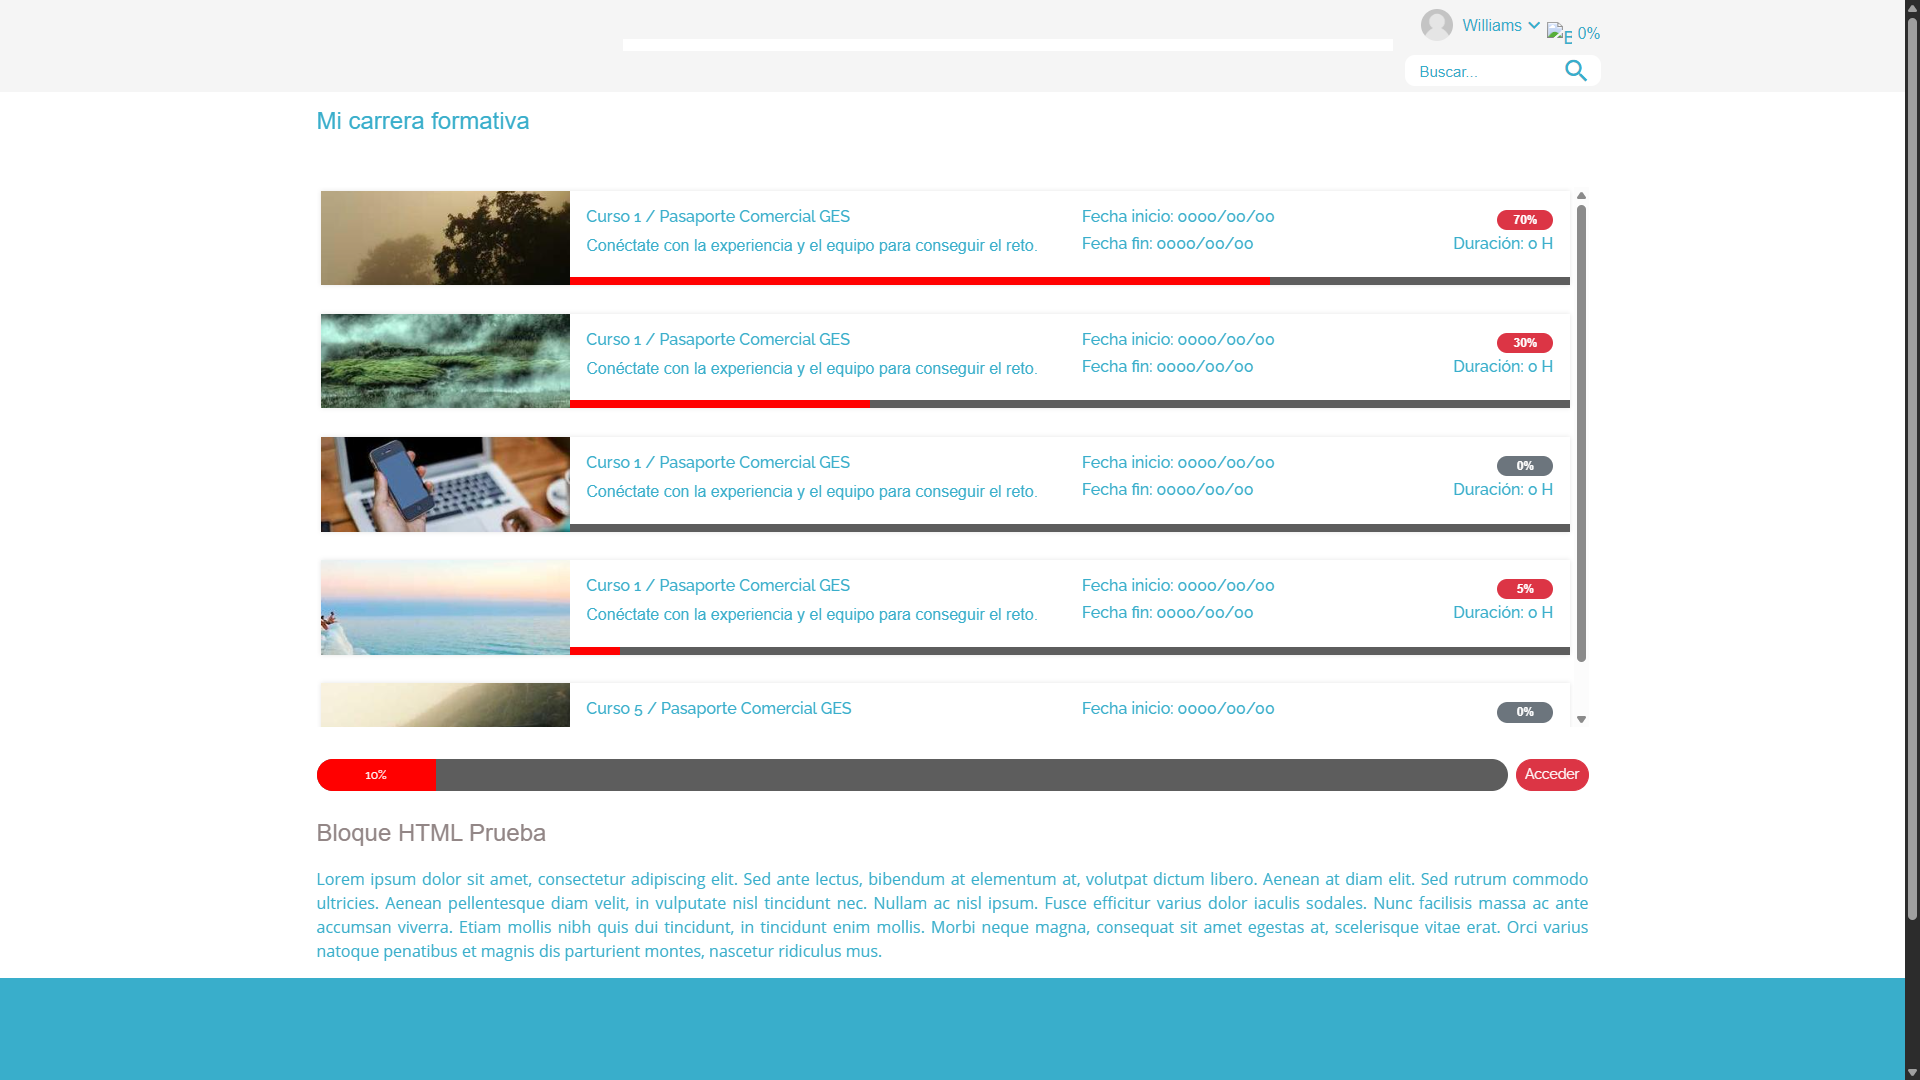This screenshot has height=1080, width=1920.
Task: Open the misty tree course thumbnail
Action: point(445,238)
